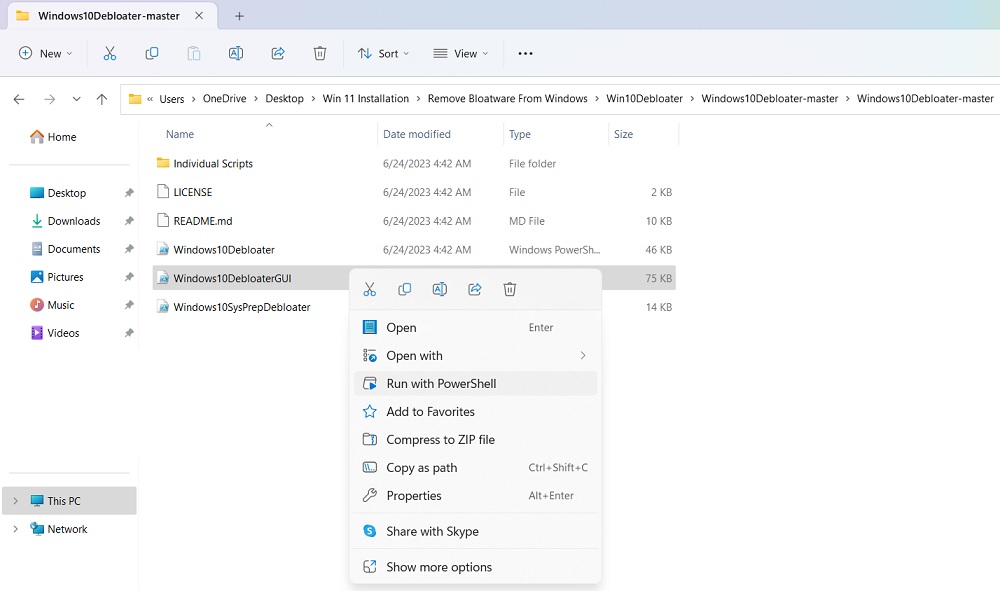Image resolution: width=1000 pixels, height=591 pixels.
Task: Expand This PC in the sidebar tree
Action: (17, 500)
